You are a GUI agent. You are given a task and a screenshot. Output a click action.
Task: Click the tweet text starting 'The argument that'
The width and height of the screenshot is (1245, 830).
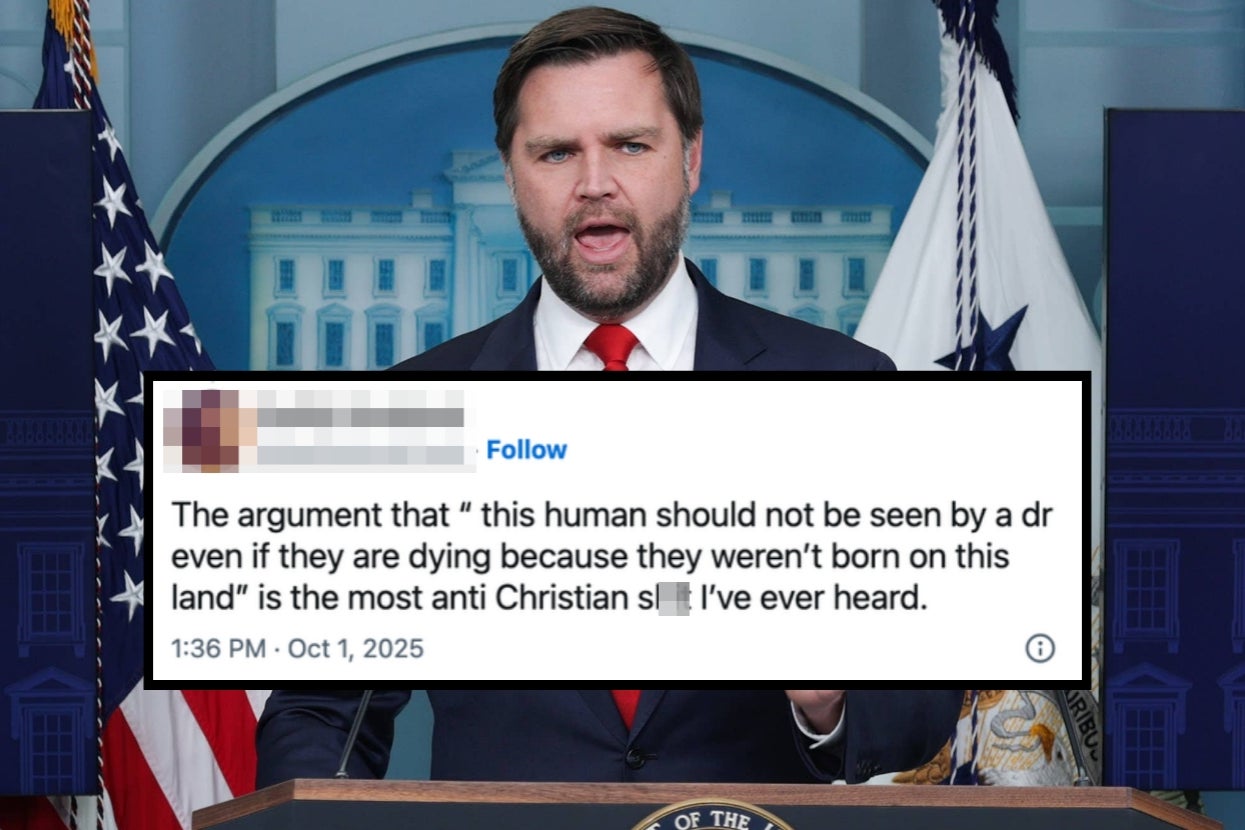pos(612,558)
